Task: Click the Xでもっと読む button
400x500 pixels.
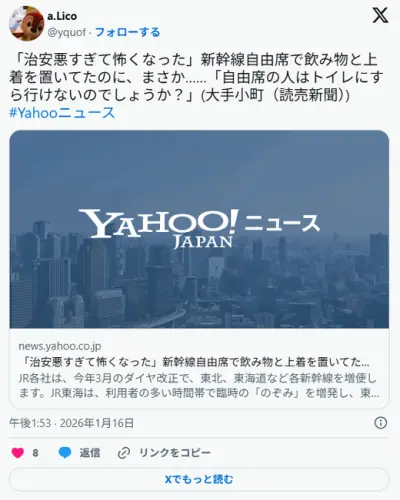Action: (199, 479)
